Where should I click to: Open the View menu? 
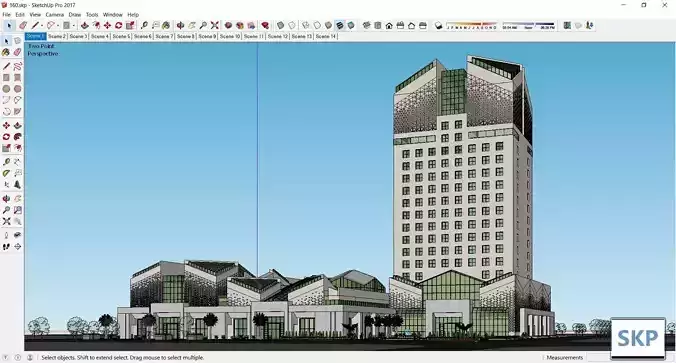(35, 15)
